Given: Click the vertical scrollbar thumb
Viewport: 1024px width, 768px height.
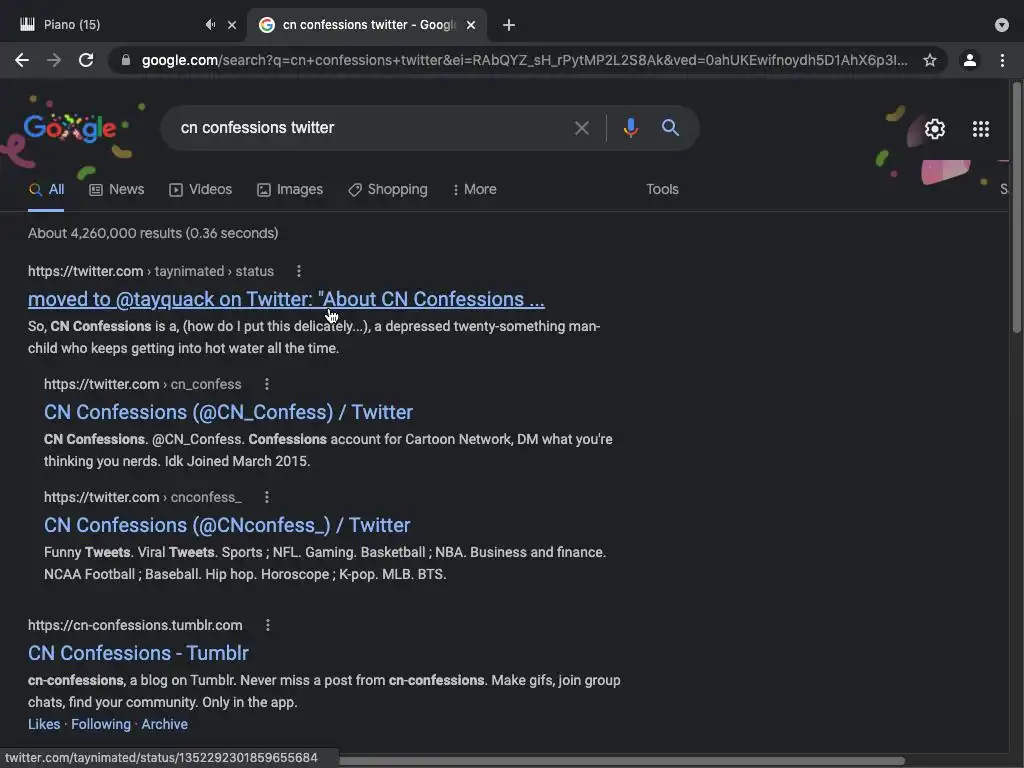Looking at the screenshot, I should [1016, 208].
